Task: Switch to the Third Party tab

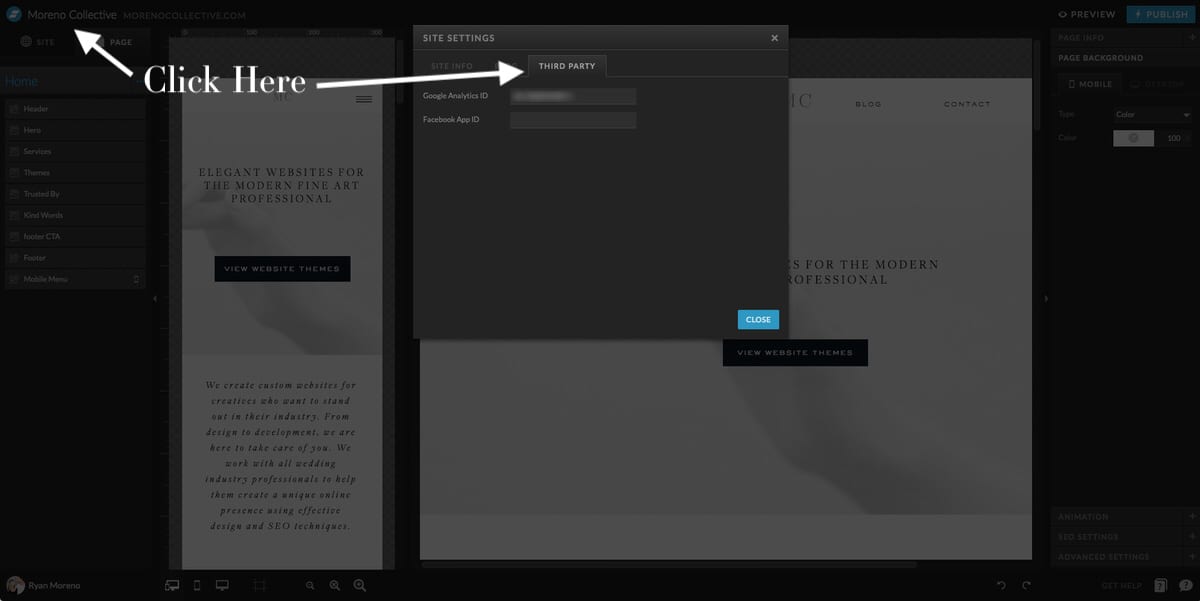Action: click(x=567, y=64)
